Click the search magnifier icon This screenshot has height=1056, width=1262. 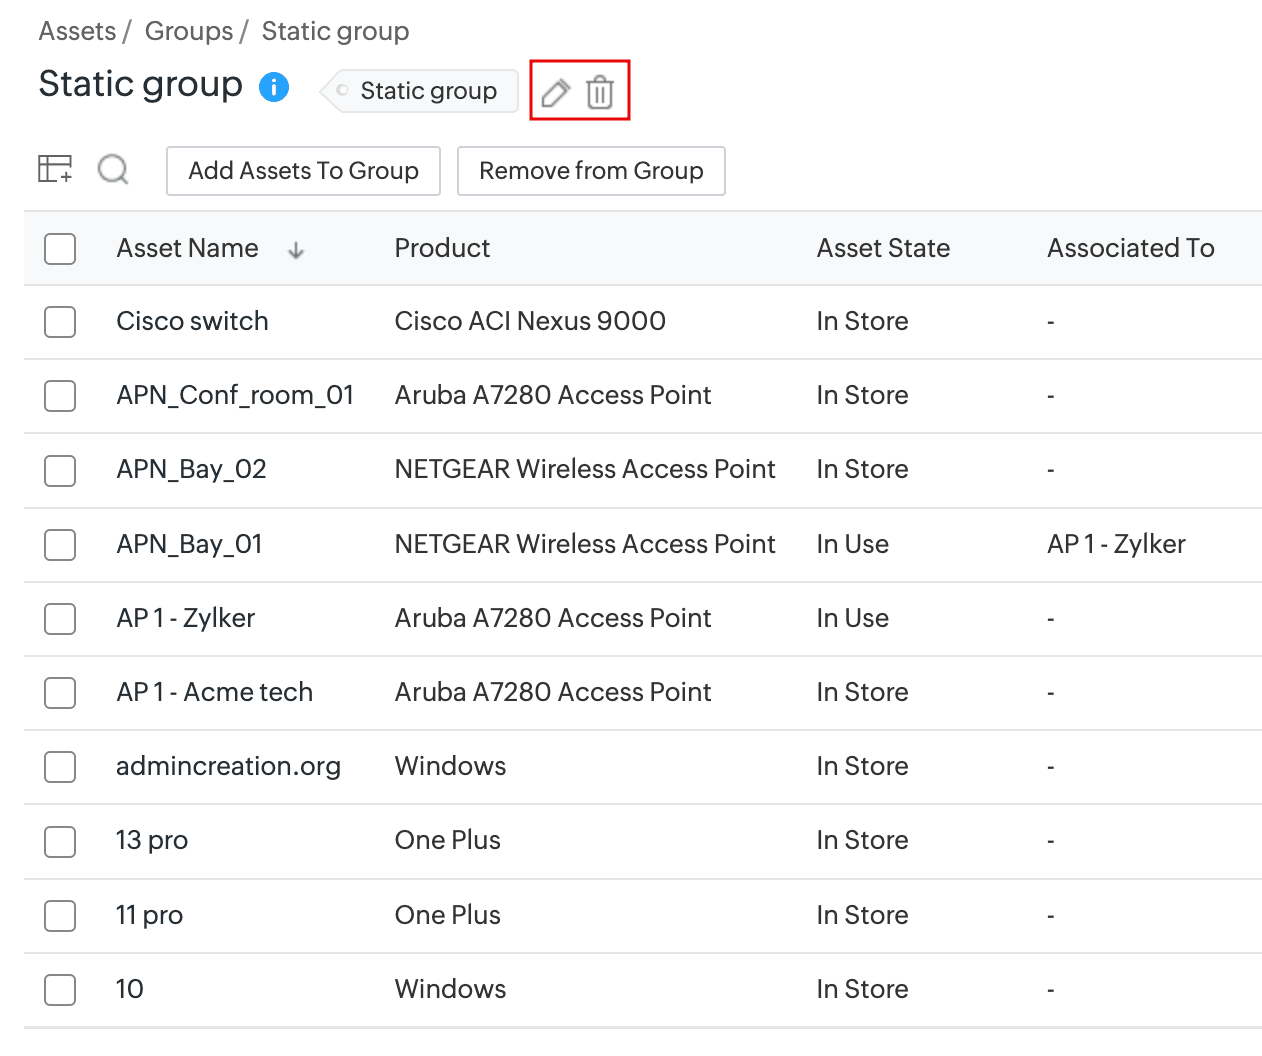(x=113, y=169)
